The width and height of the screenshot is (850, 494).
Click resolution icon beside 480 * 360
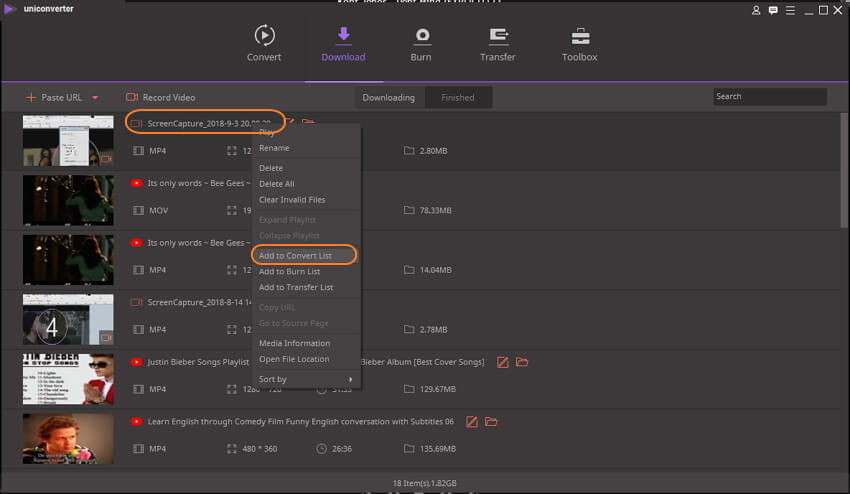231,449
